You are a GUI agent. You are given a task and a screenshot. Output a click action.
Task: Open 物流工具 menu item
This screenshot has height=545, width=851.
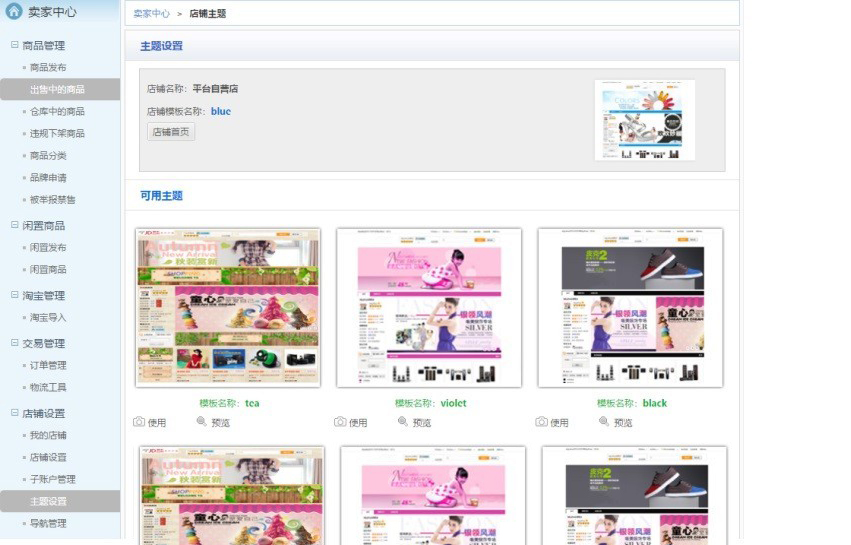[x=48, y=387]
